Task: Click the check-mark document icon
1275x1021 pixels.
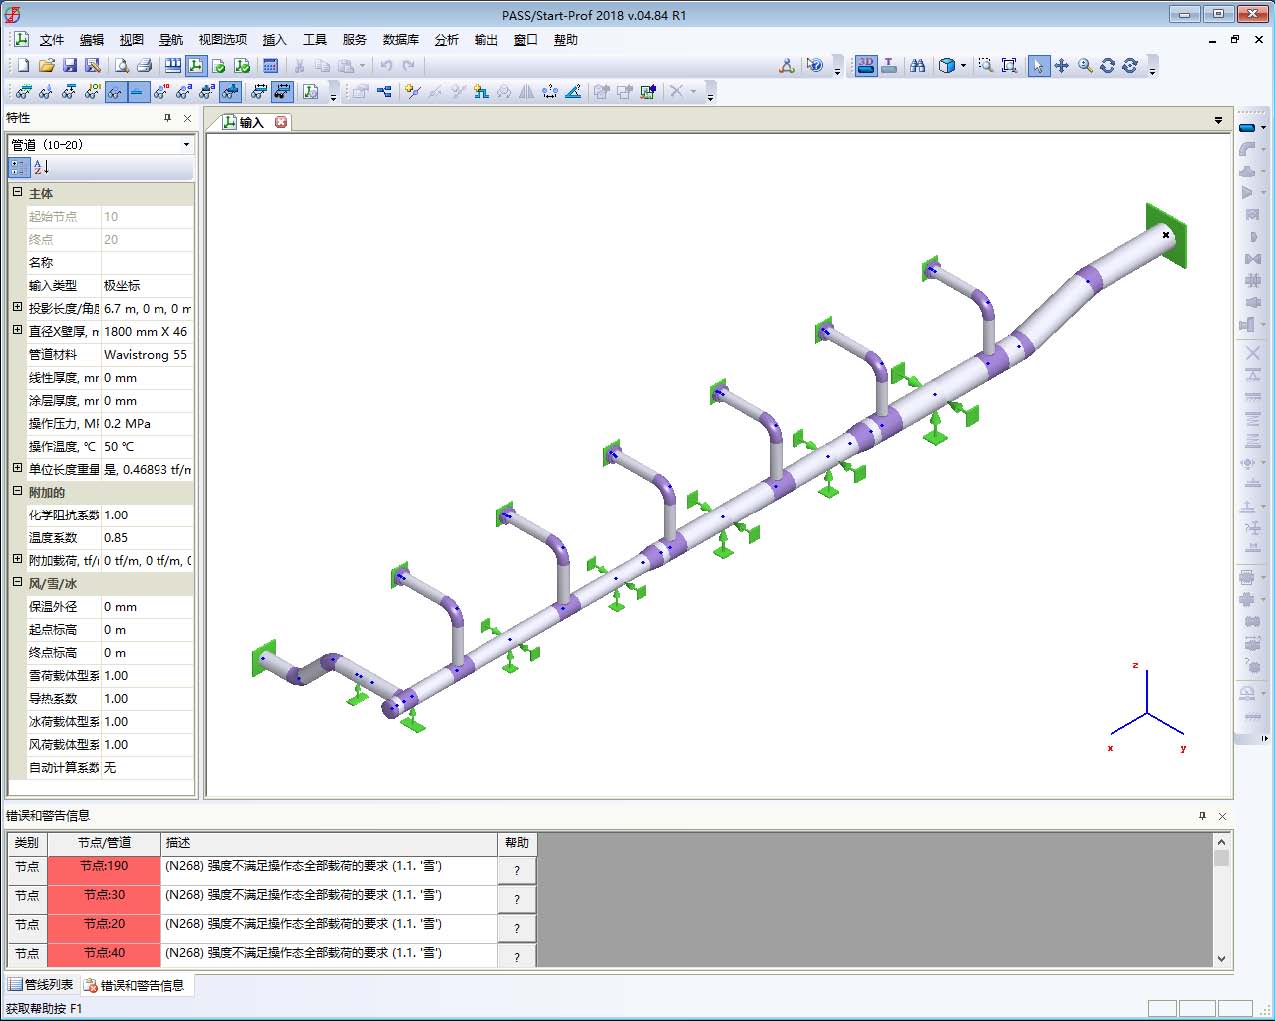Action: click(219, 66)
